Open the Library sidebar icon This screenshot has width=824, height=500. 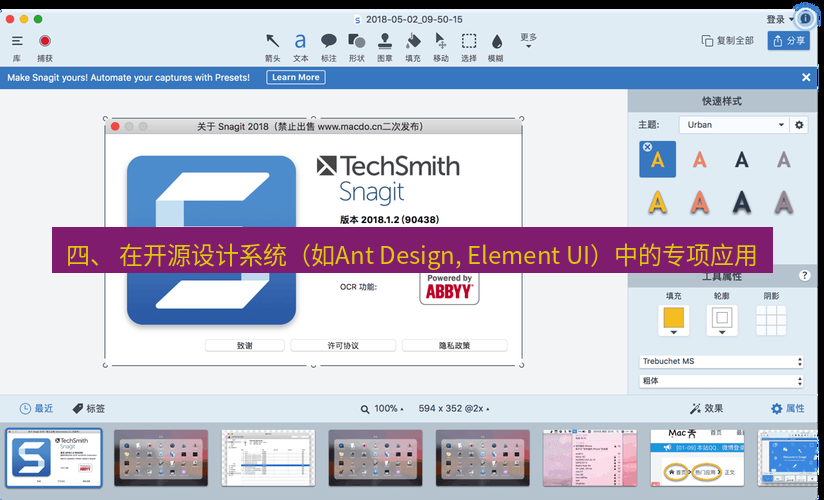click(17, 41)
